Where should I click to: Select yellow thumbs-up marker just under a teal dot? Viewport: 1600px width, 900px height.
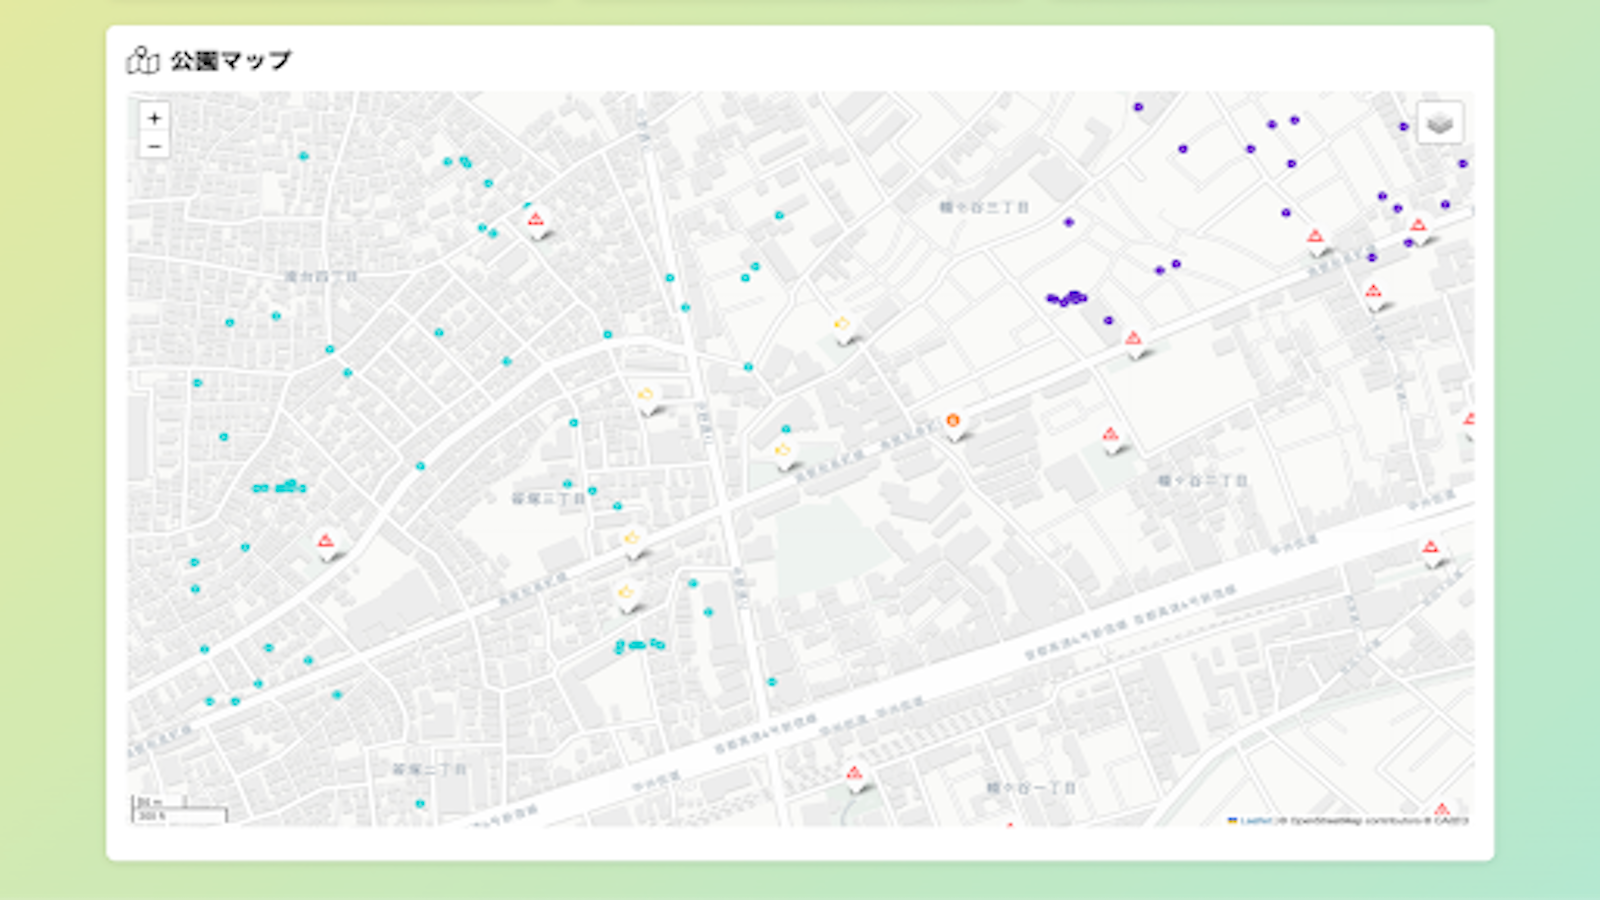coord(783,452)
